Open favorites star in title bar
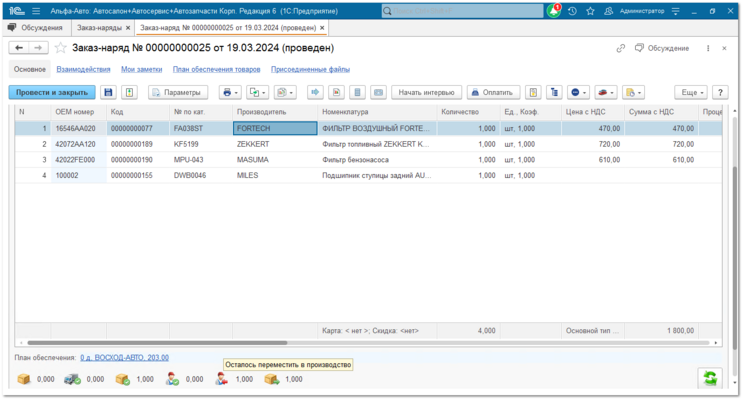This screenshot has width=743, height=400. coord(590,10)
